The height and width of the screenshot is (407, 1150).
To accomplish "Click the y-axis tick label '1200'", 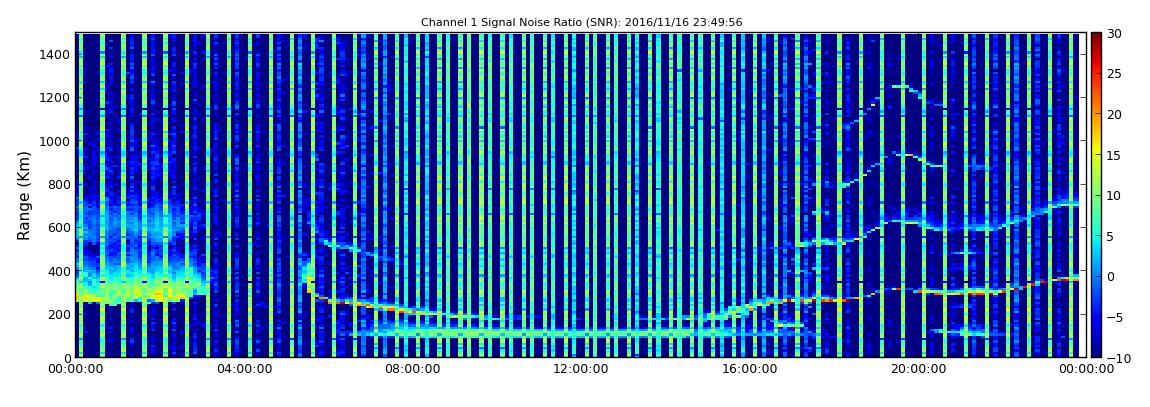I will coord(55,98).
